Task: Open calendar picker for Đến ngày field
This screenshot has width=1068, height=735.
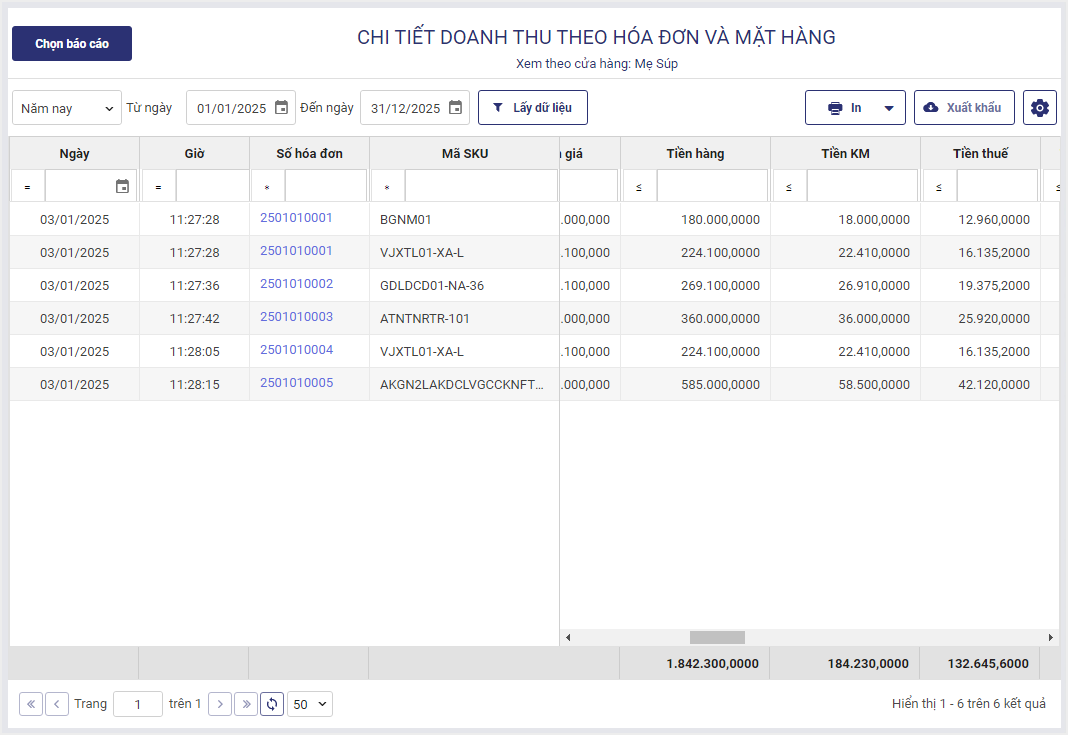Action: click(x=455, y=108)
